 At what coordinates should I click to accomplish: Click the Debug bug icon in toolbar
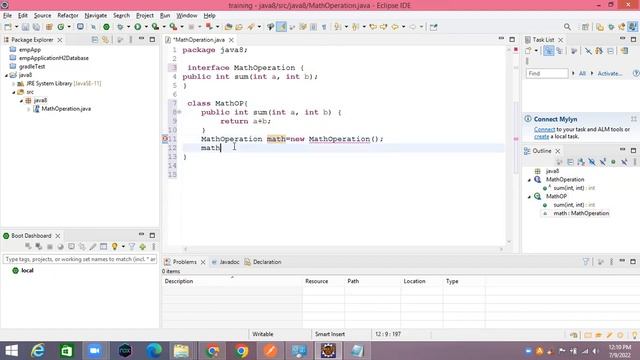(x=120, y=27)
